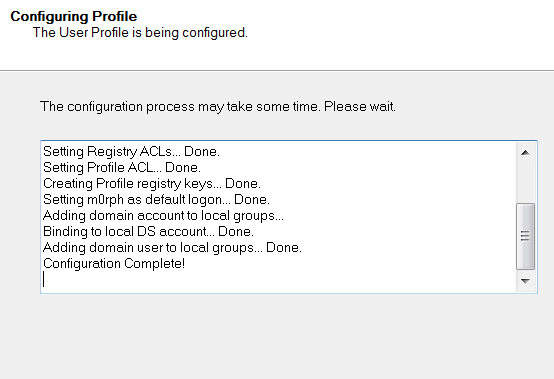Screen dimensions: 554x379
Task: Click the 'Creating Profile registry keys' log line
Action: tap(152, 184)
